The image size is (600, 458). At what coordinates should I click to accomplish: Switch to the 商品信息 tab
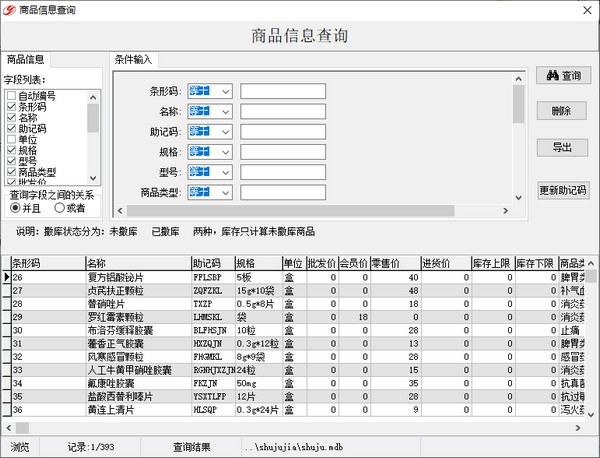(x=26, y=59)
